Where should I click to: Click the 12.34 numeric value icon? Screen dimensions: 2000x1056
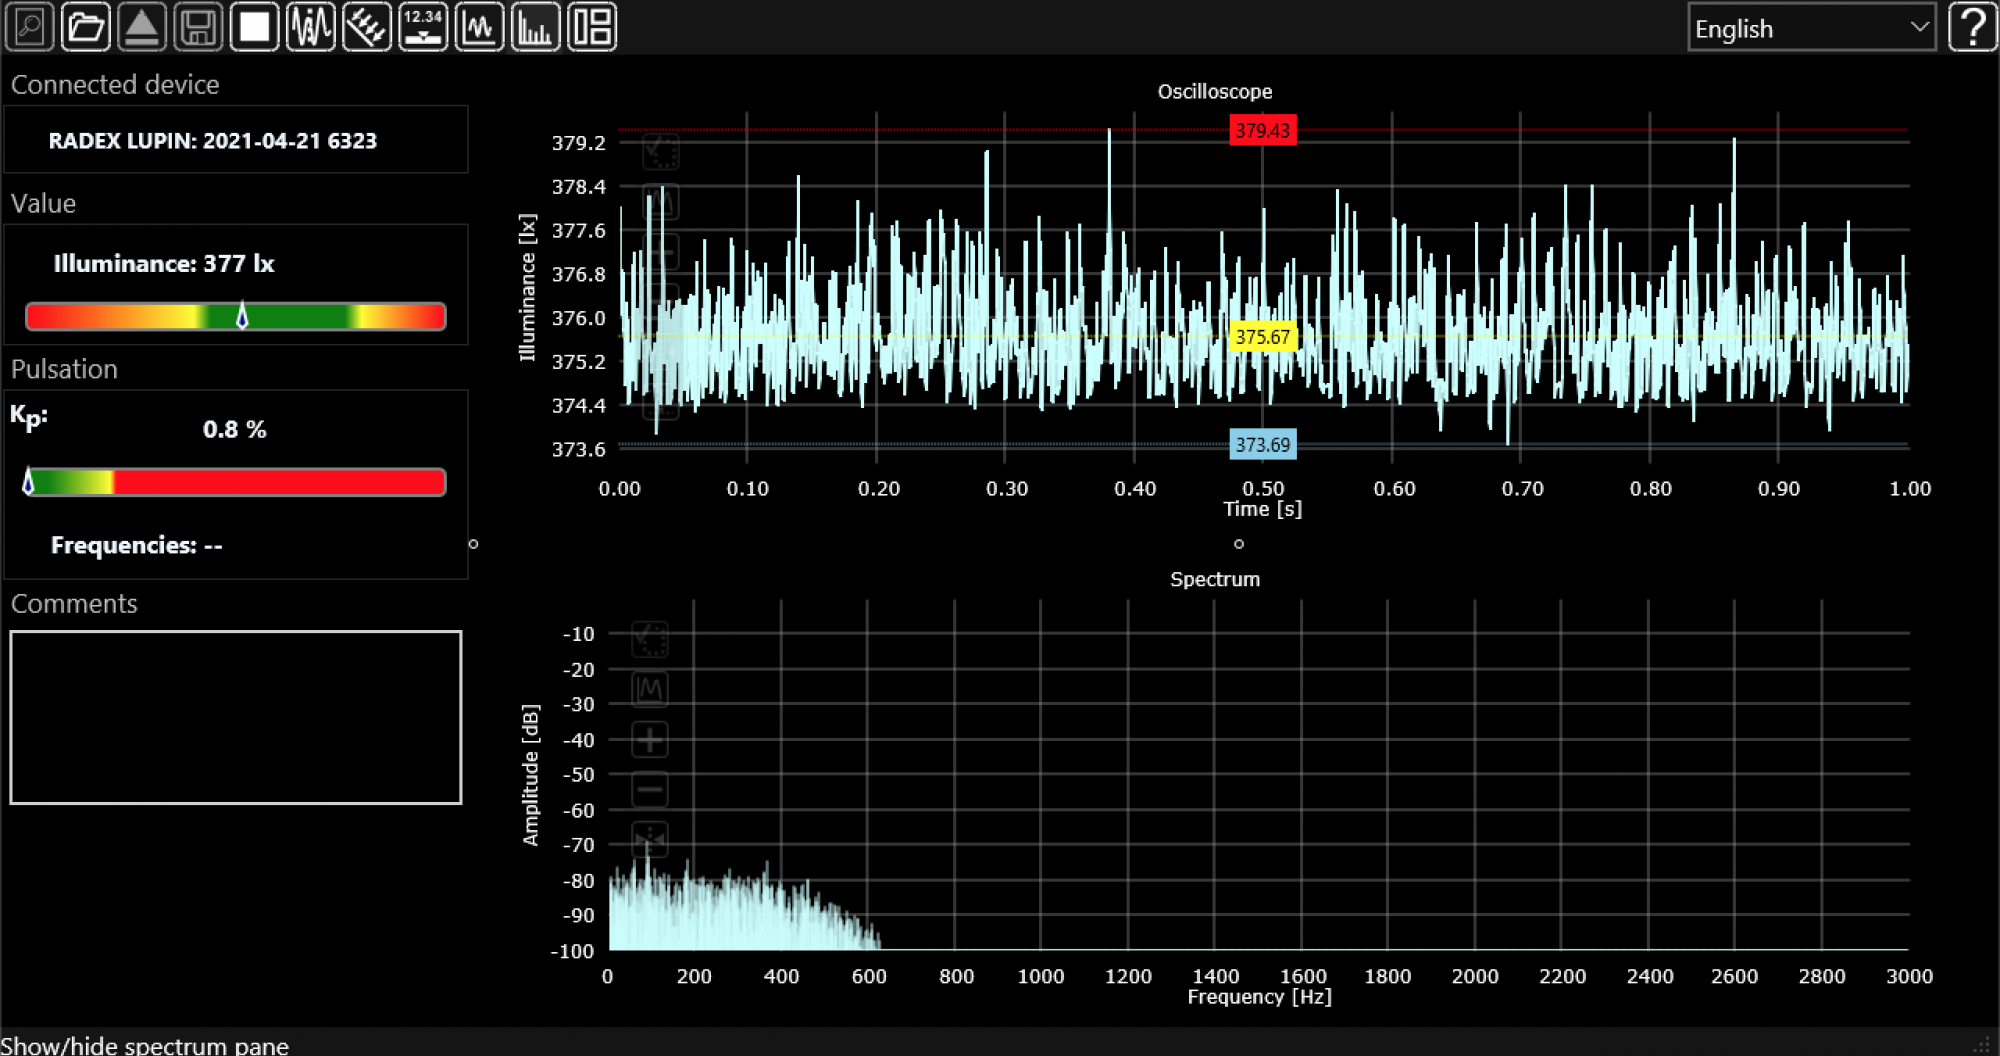(423, 27)
